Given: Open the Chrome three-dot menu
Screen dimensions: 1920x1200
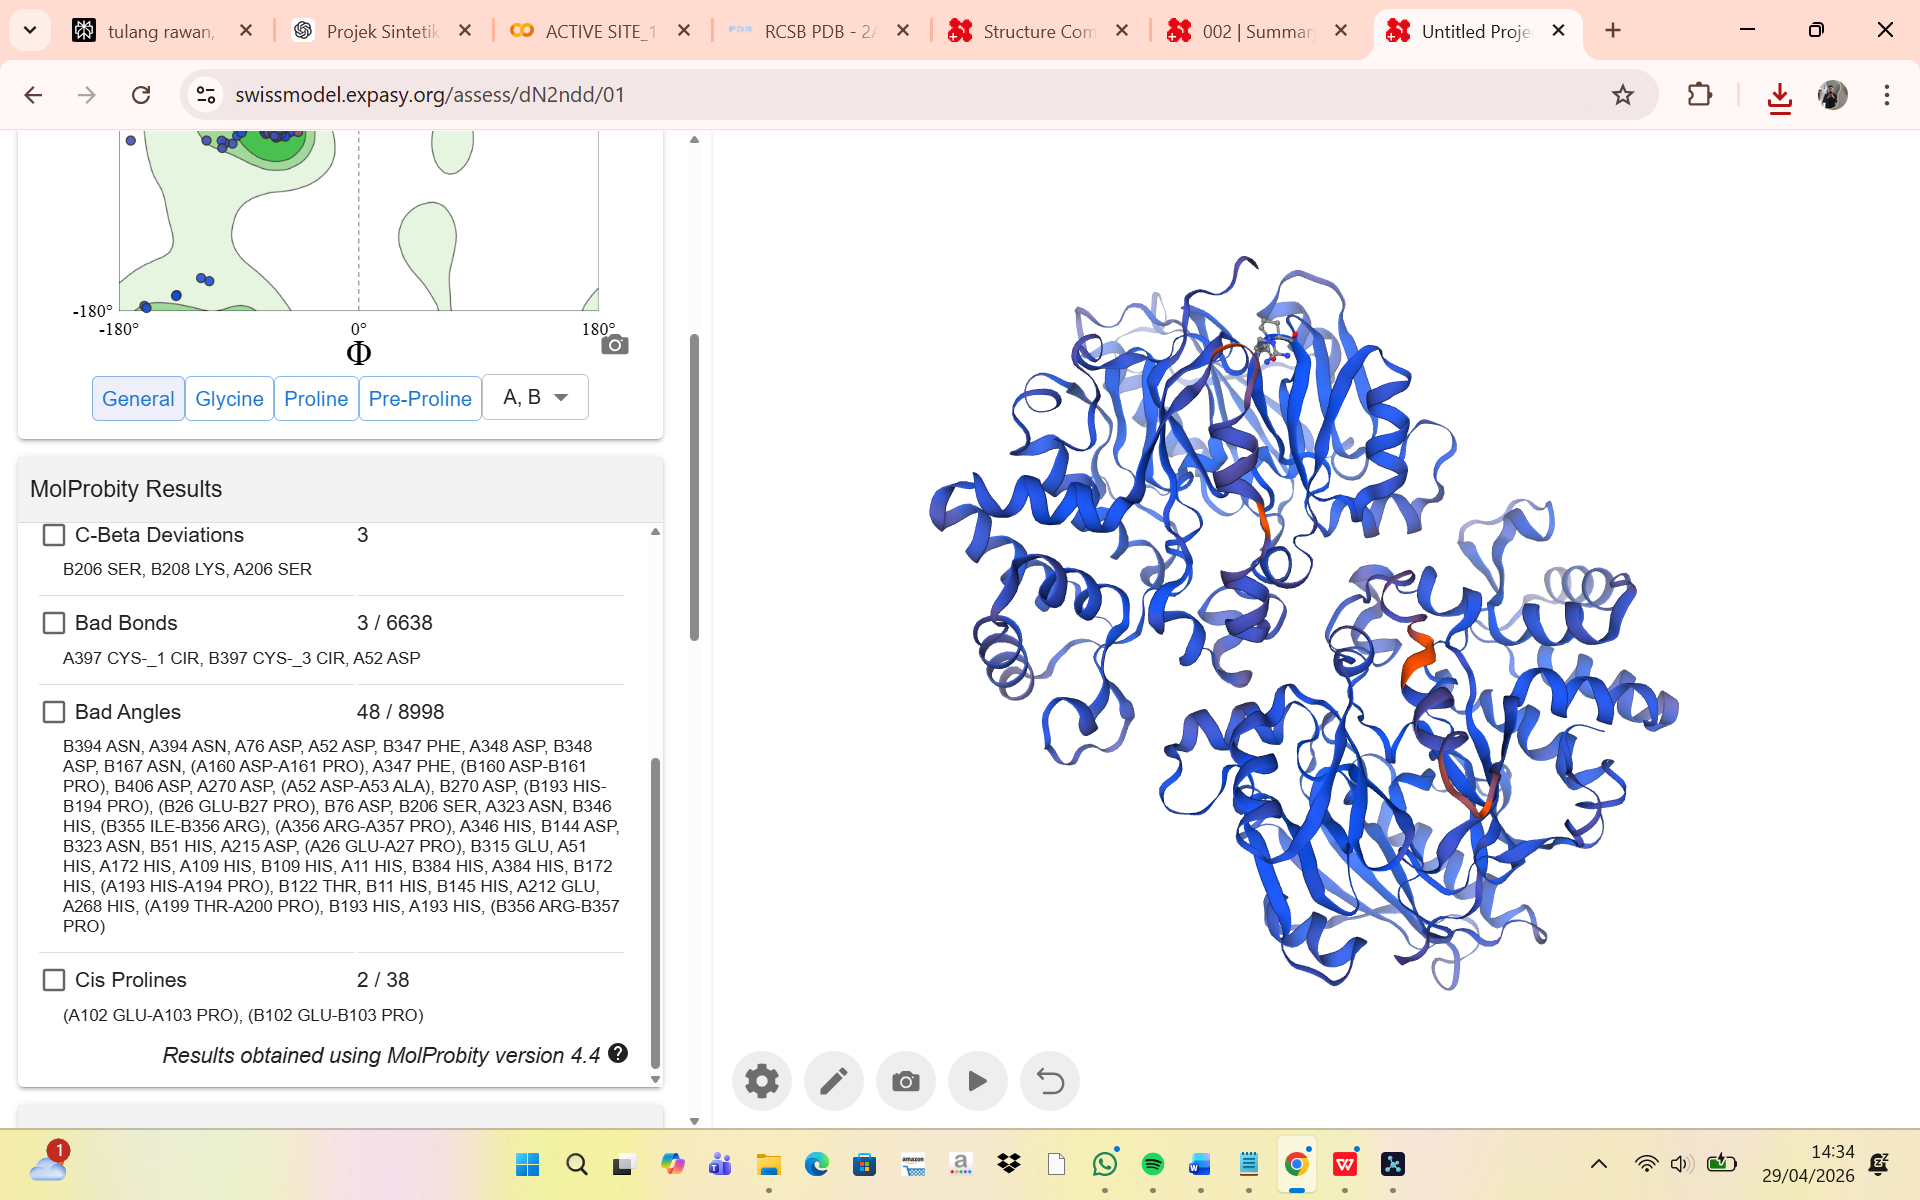Looking at the screenshot, I should (1887, 95).
